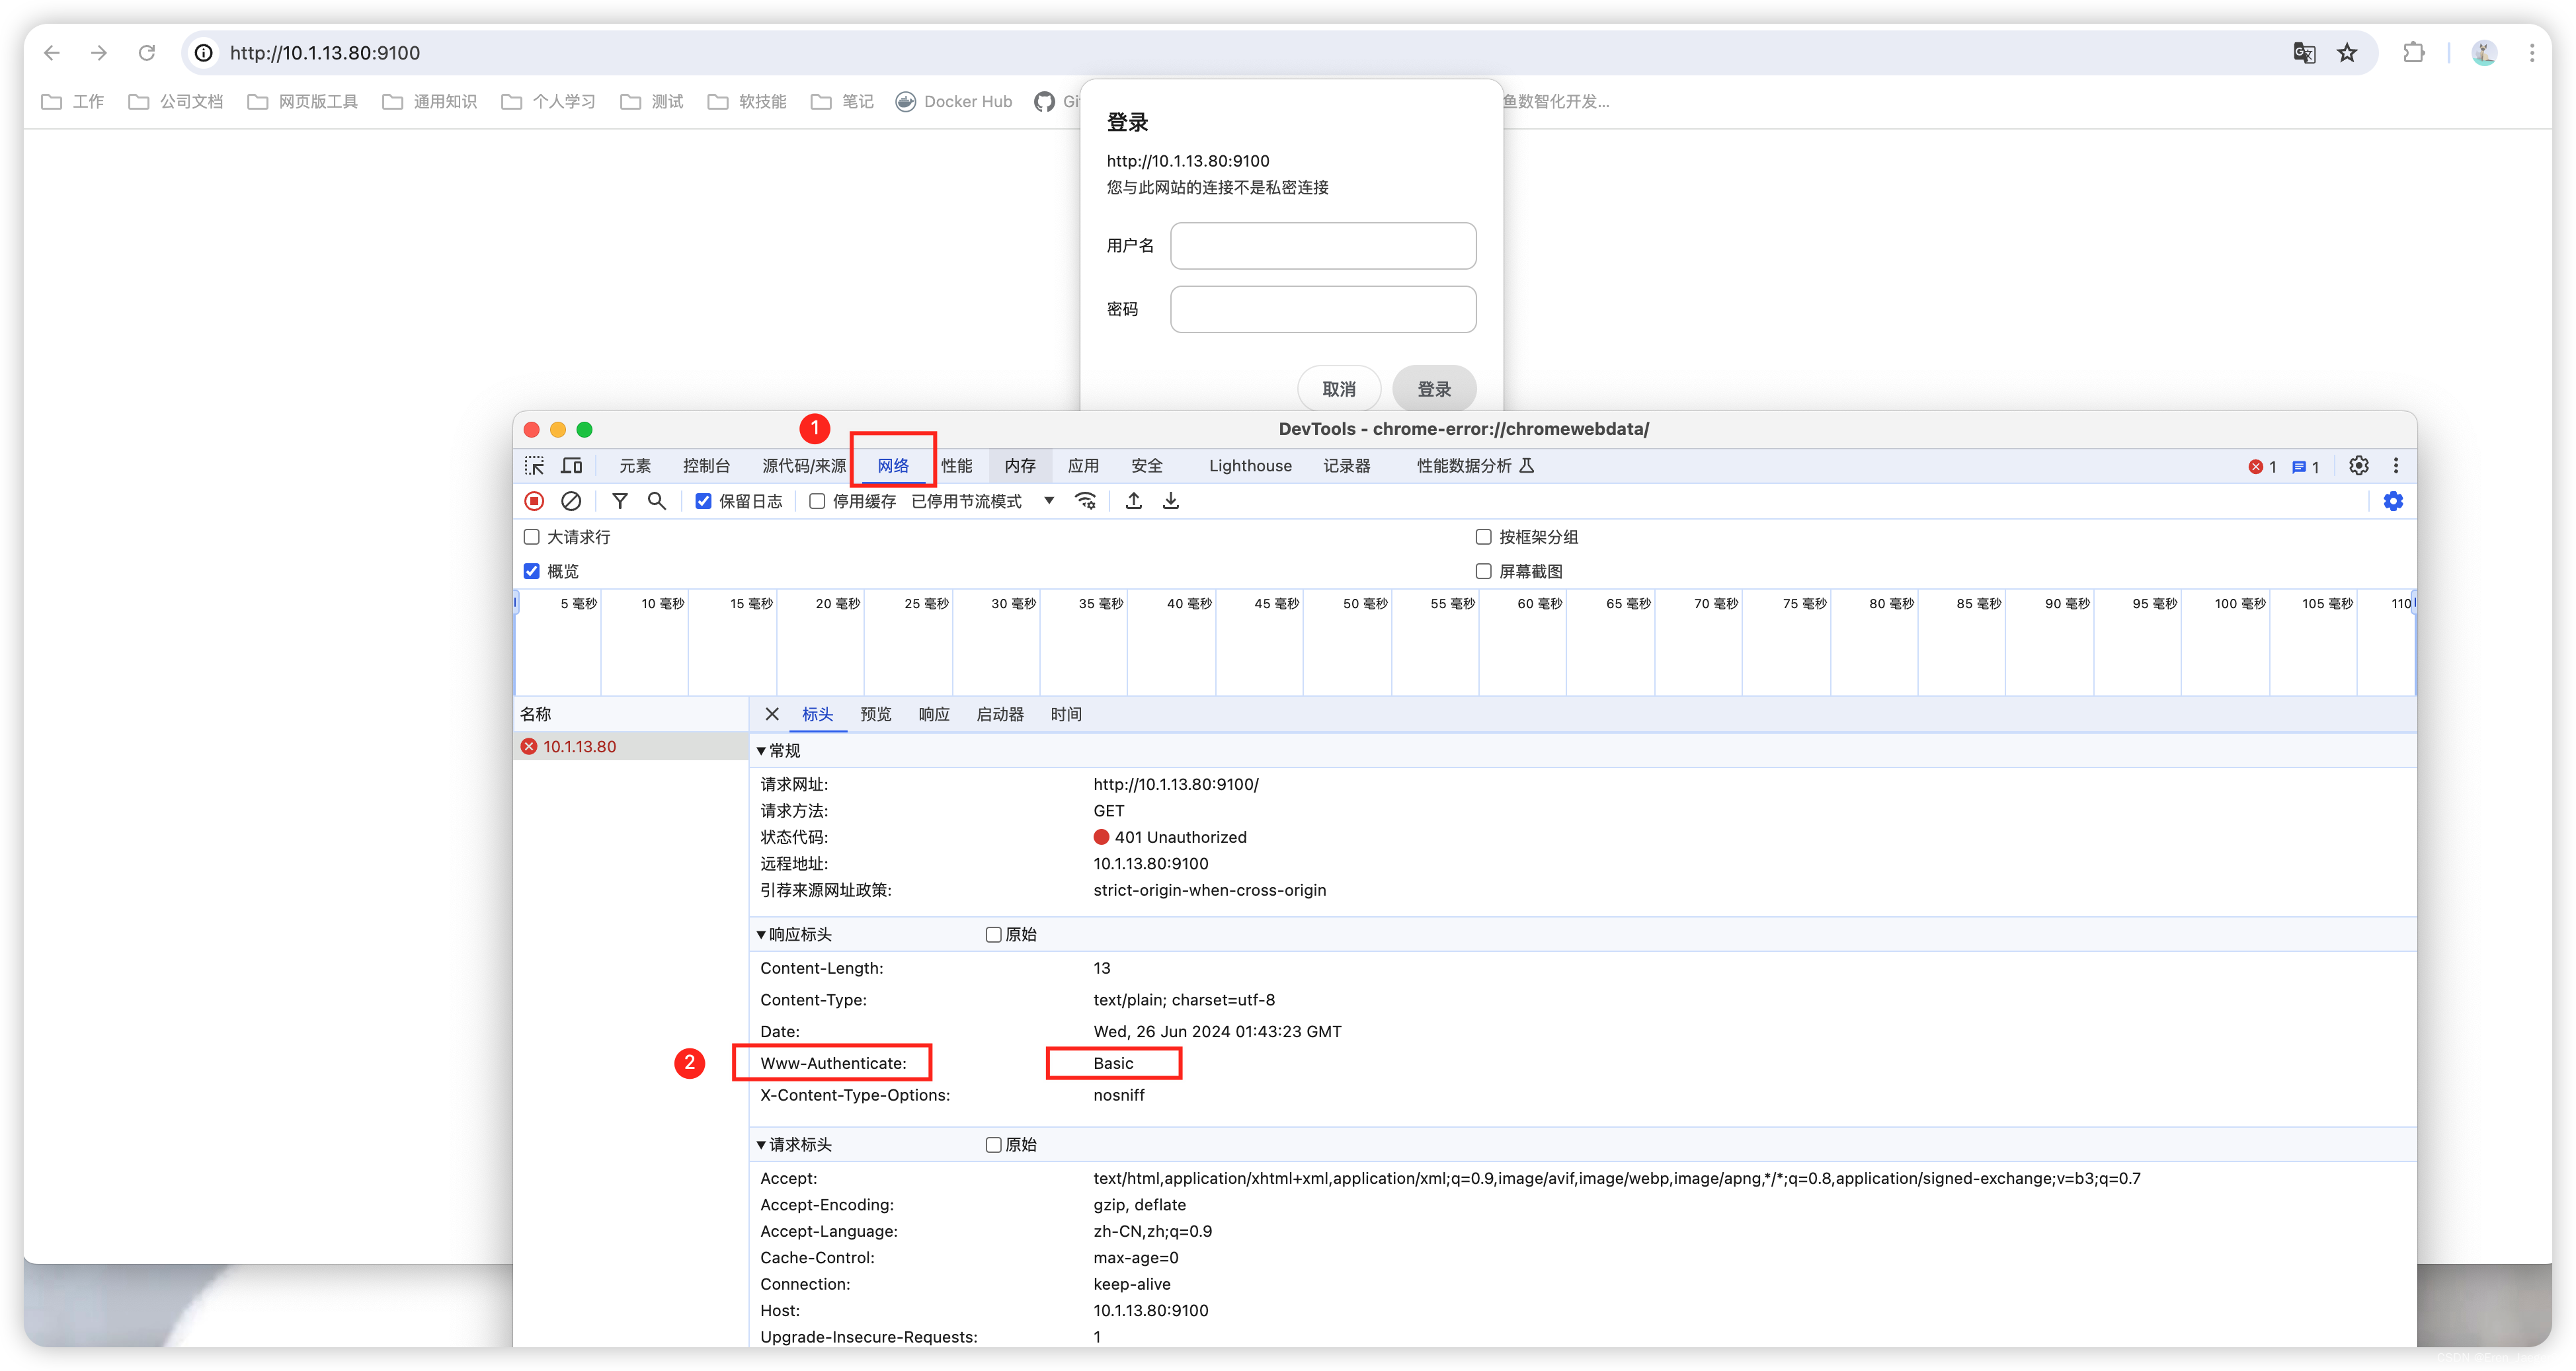Click the 取消 button in the login dialog

(1339, 388)
